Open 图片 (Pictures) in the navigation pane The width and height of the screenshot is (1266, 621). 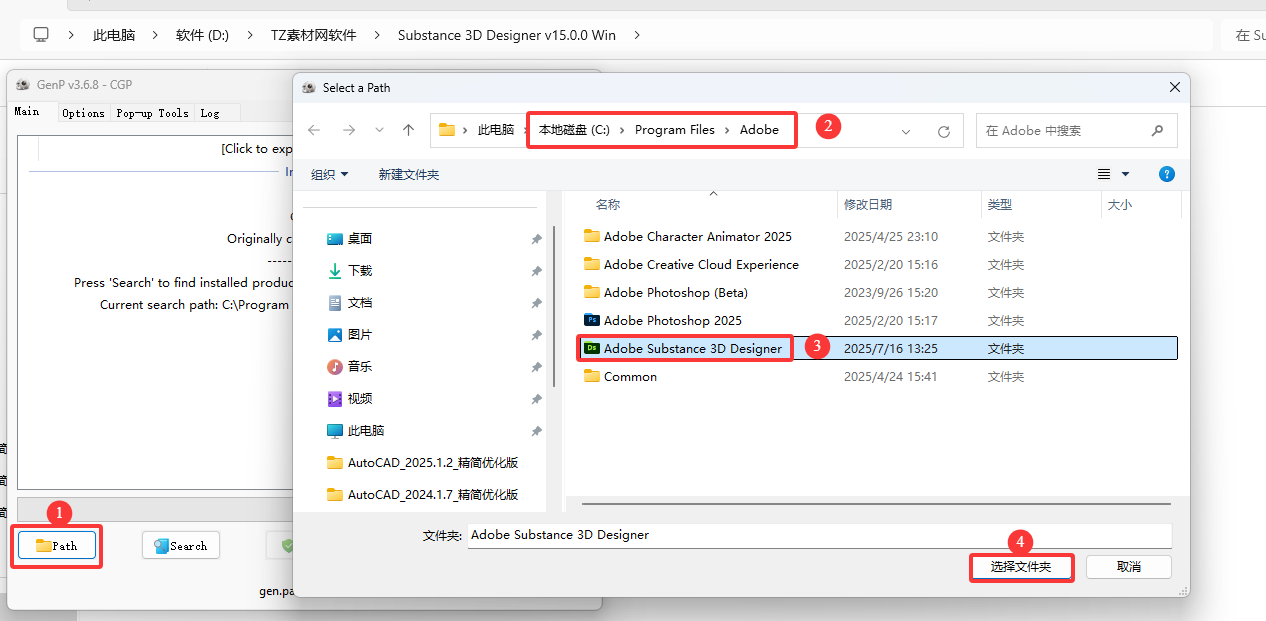(360, 334)
